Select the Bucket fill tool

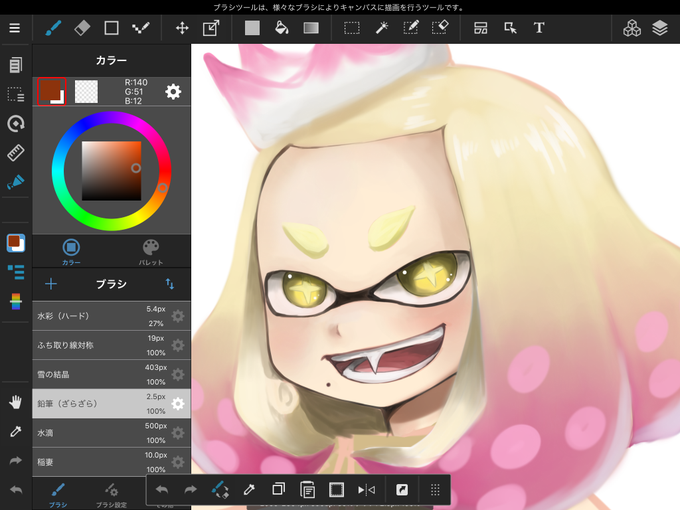282,28
